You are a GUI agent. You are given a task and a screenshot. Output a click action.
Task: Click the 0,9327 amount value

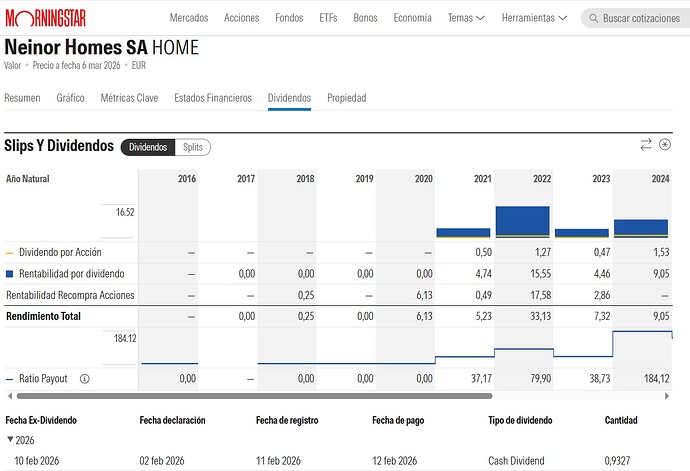617,461
